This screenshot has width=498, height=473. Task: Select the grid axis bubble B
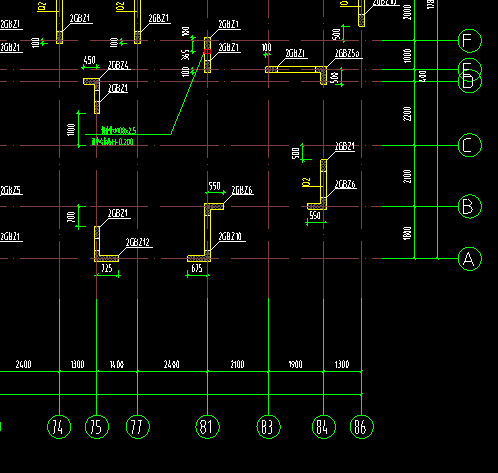click(x=470, y=206)
